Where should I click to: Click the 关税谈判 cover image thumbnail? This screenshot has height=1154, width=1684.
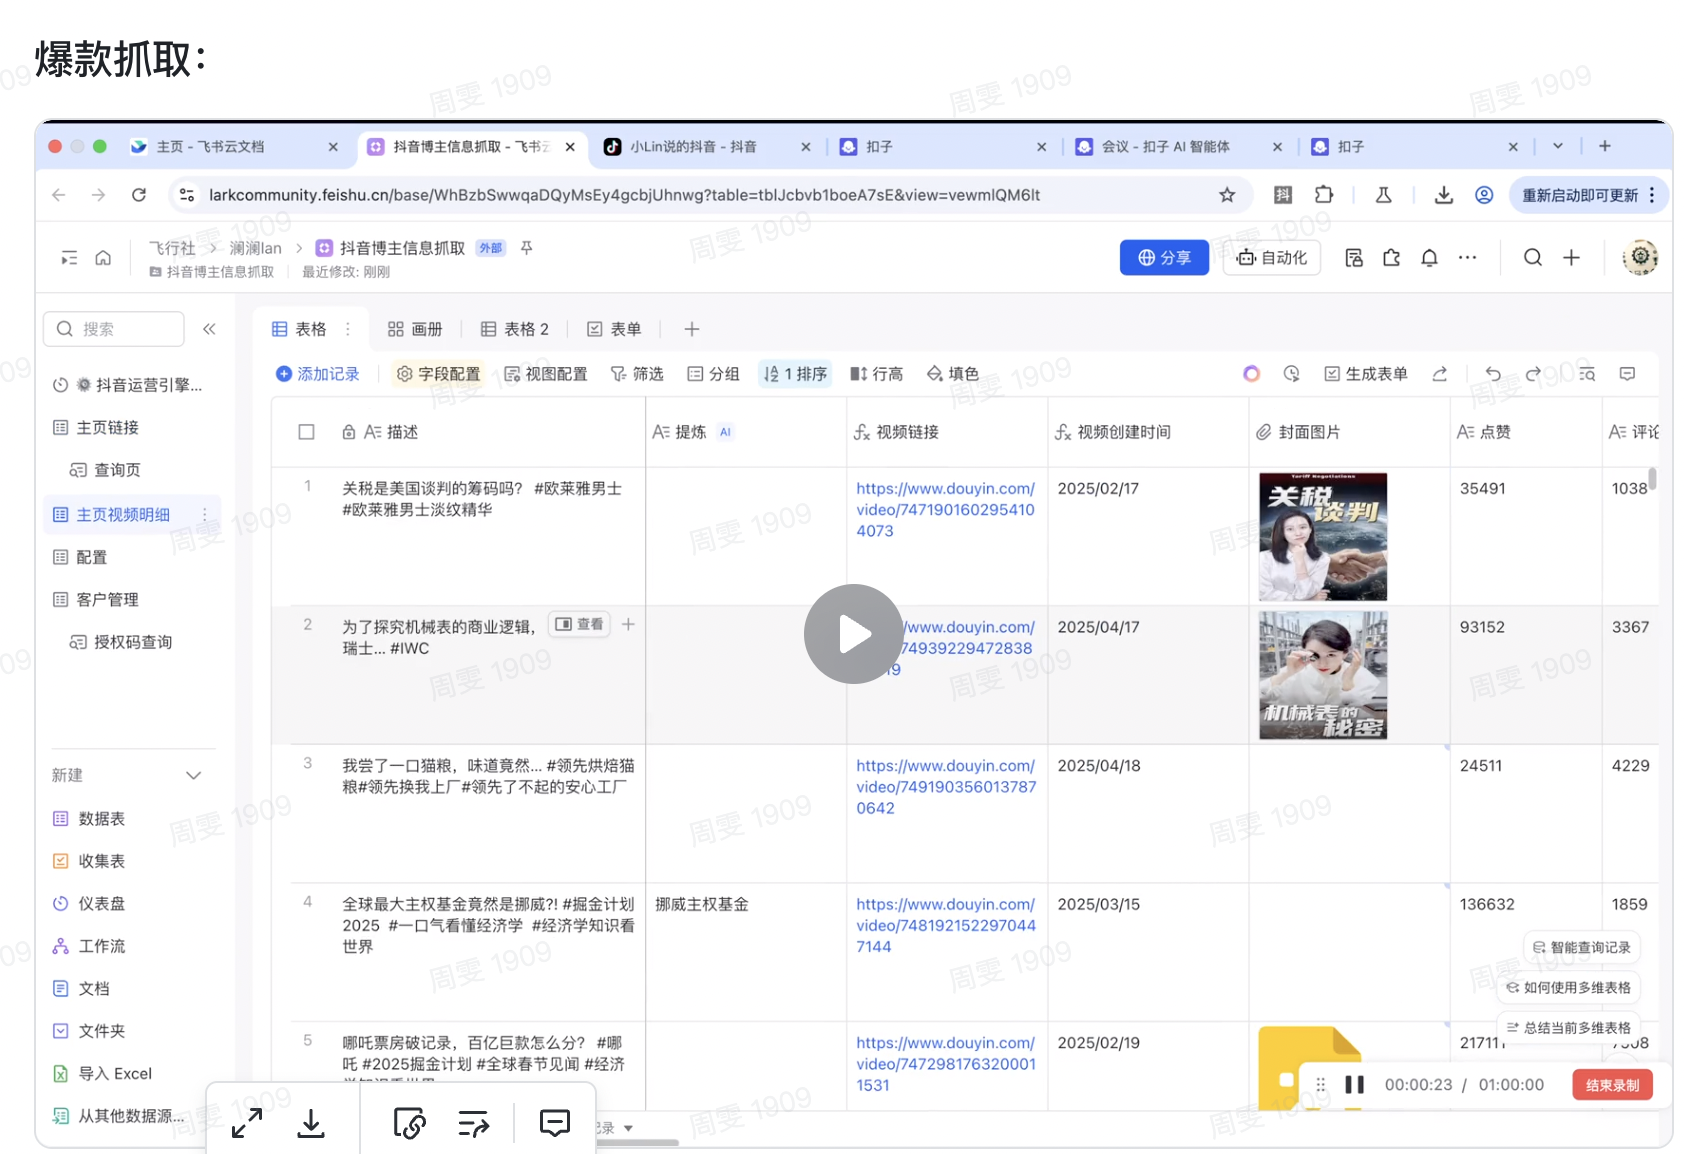[x=1322, y=536]
